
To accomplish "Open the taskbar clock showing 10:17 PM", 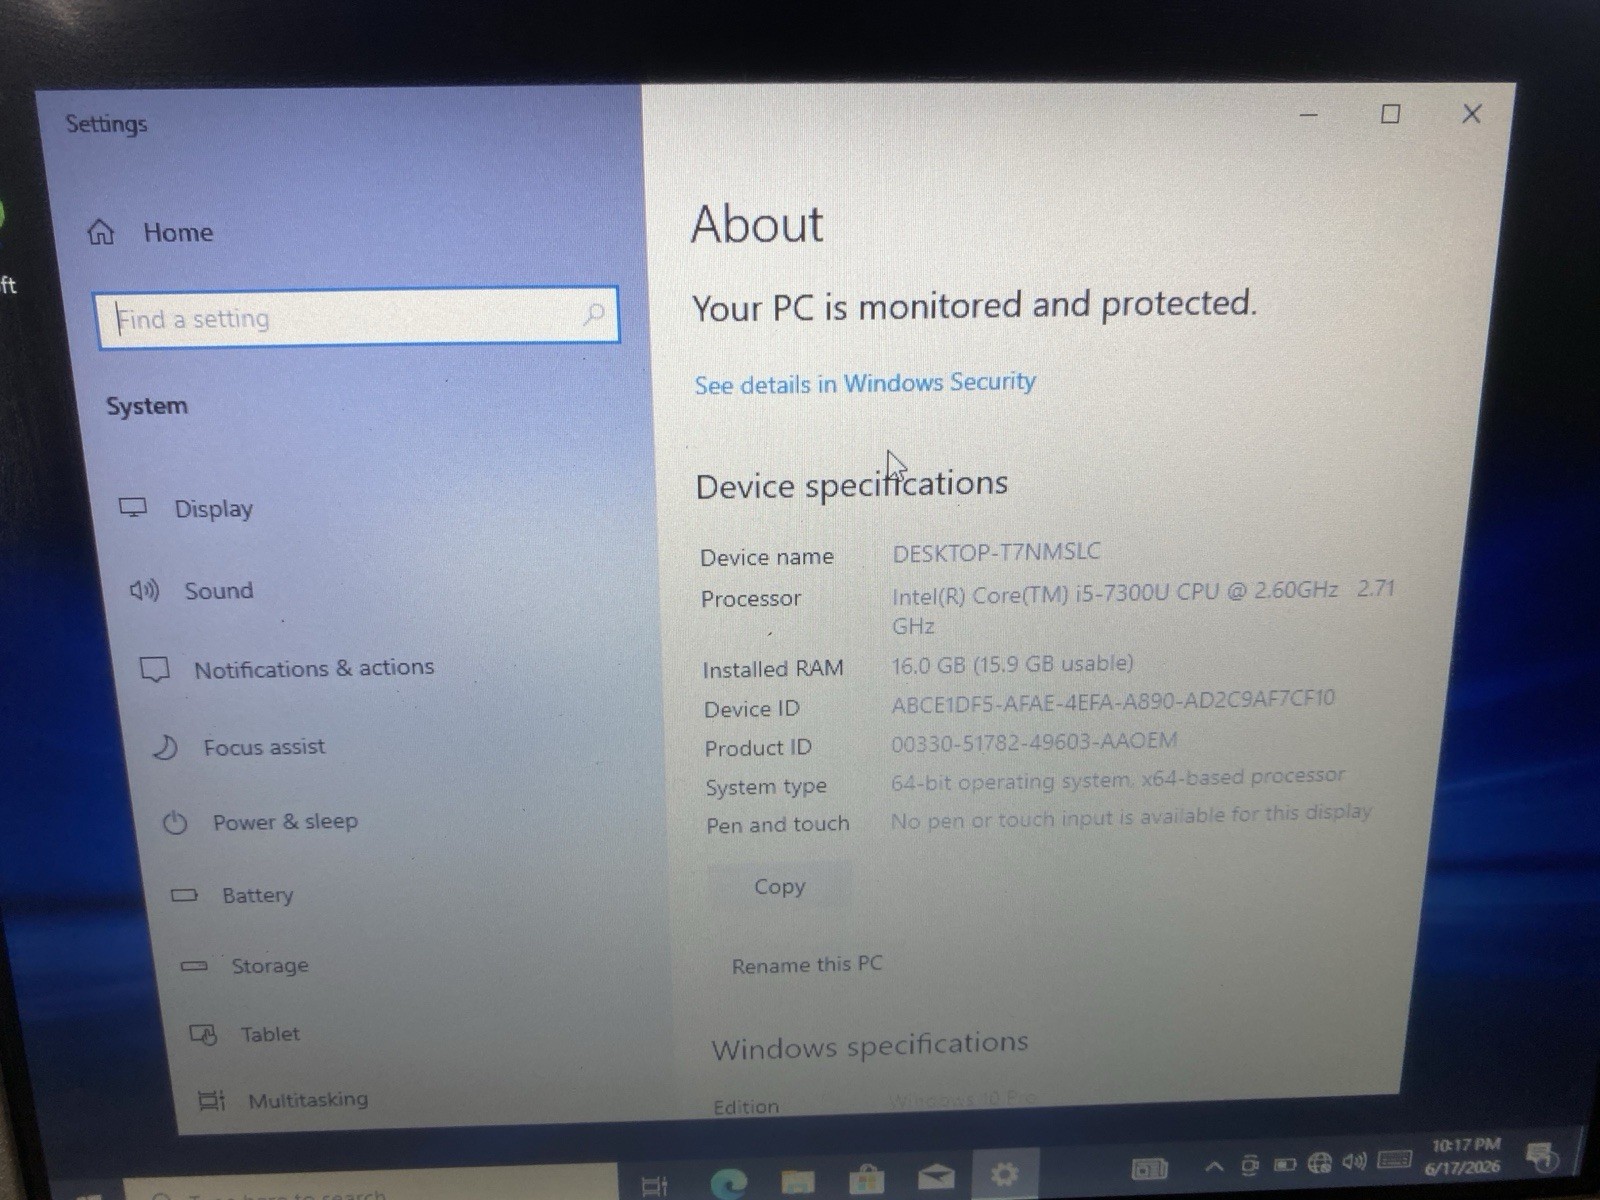I will 1464,1156.
